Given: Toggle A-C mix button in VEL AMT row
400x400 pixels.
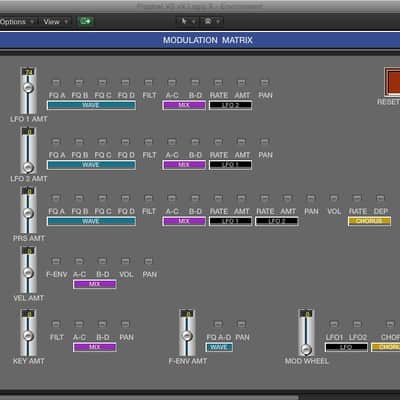Looking at the screenshot, I should click(x=79, y=261).
